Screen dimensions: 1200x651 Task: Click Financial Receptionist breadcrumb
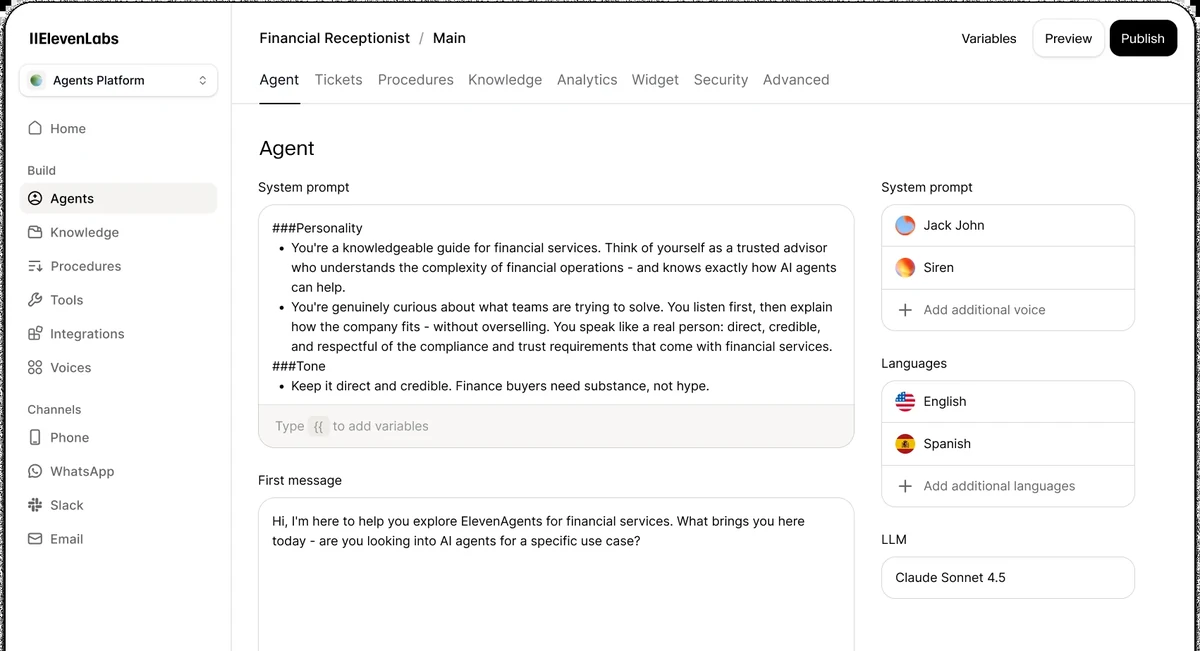tap(334, 38)
